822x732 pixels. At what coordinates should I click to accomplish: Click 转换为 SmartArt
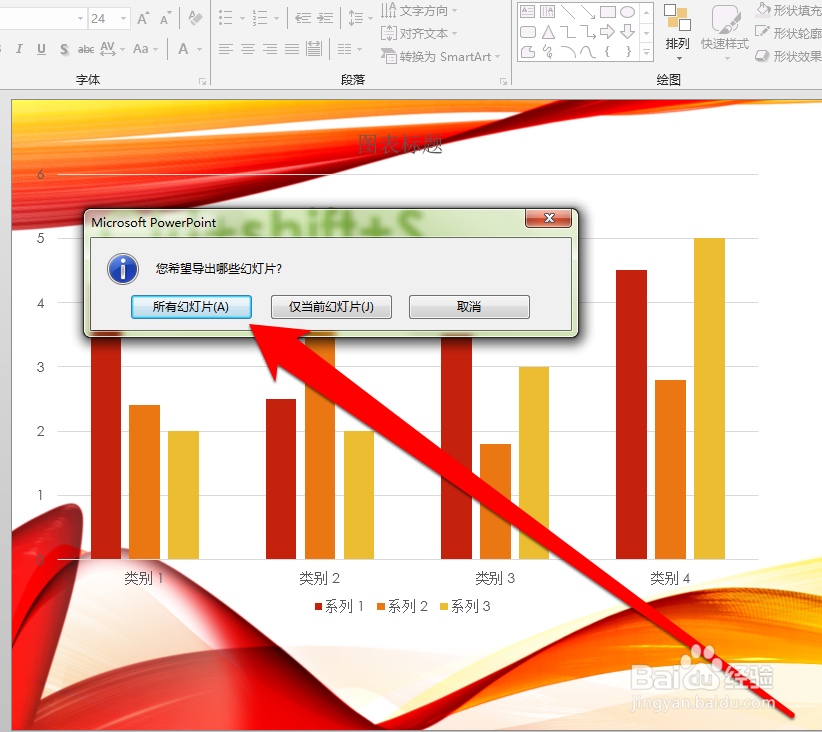[441, 56]
